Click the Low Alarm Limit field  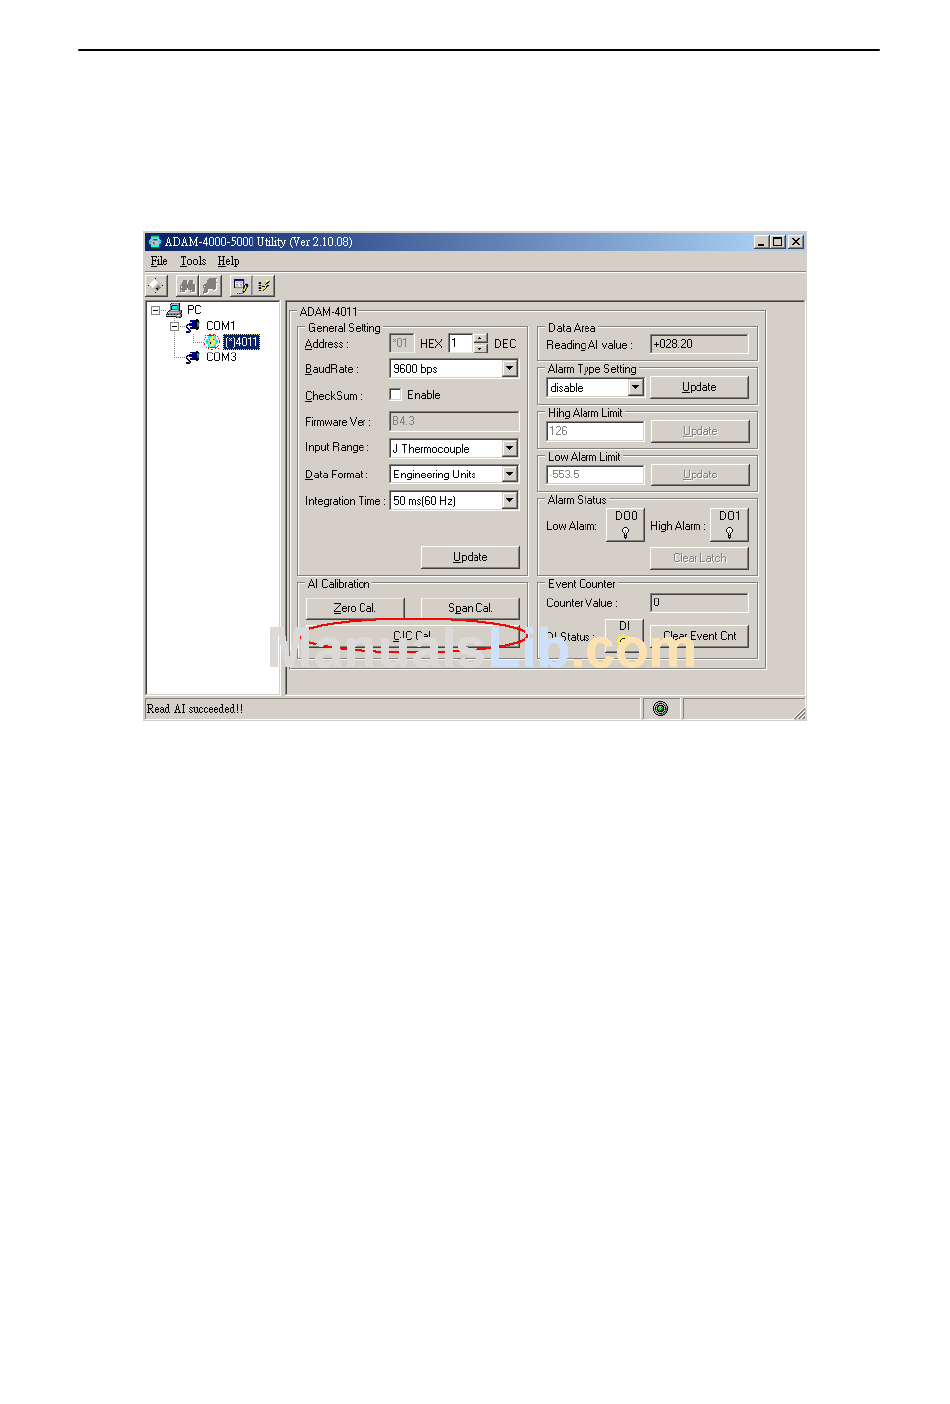(x=595, y=475)
